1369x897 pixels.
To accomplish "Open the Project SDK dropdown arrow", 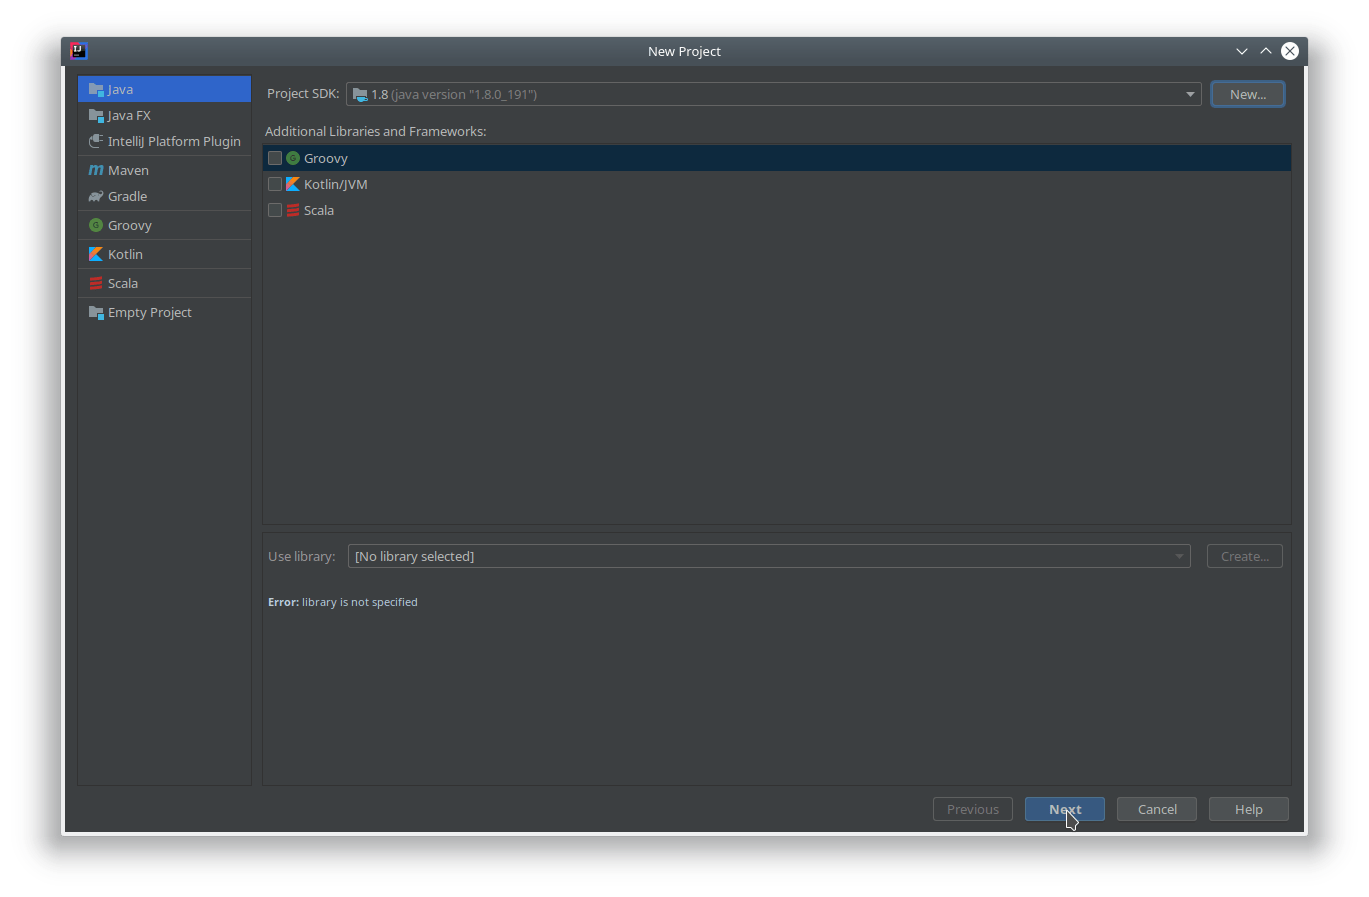I will [x=1190, y=94].
